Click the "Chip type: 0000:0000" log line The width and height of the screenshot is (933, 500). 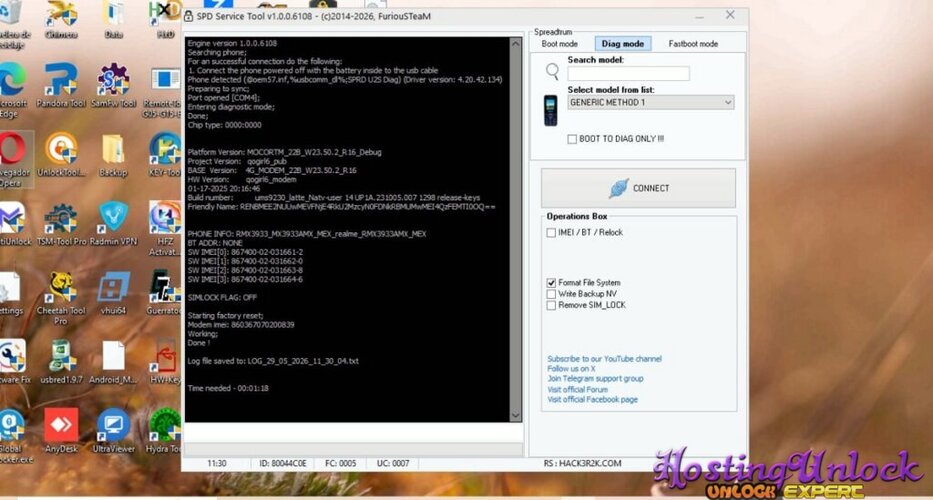pyautogui.click(x=224, y=126)
